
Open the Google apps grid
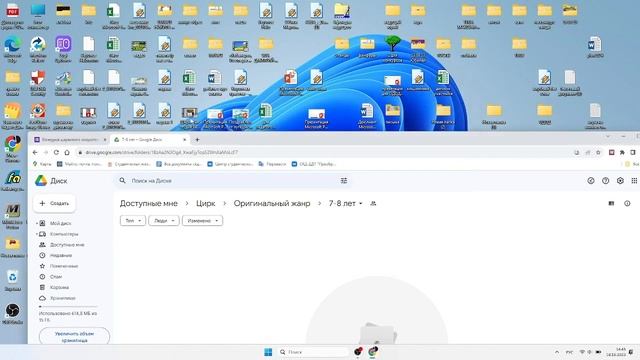pyautogui.click(x=634, y=180)
